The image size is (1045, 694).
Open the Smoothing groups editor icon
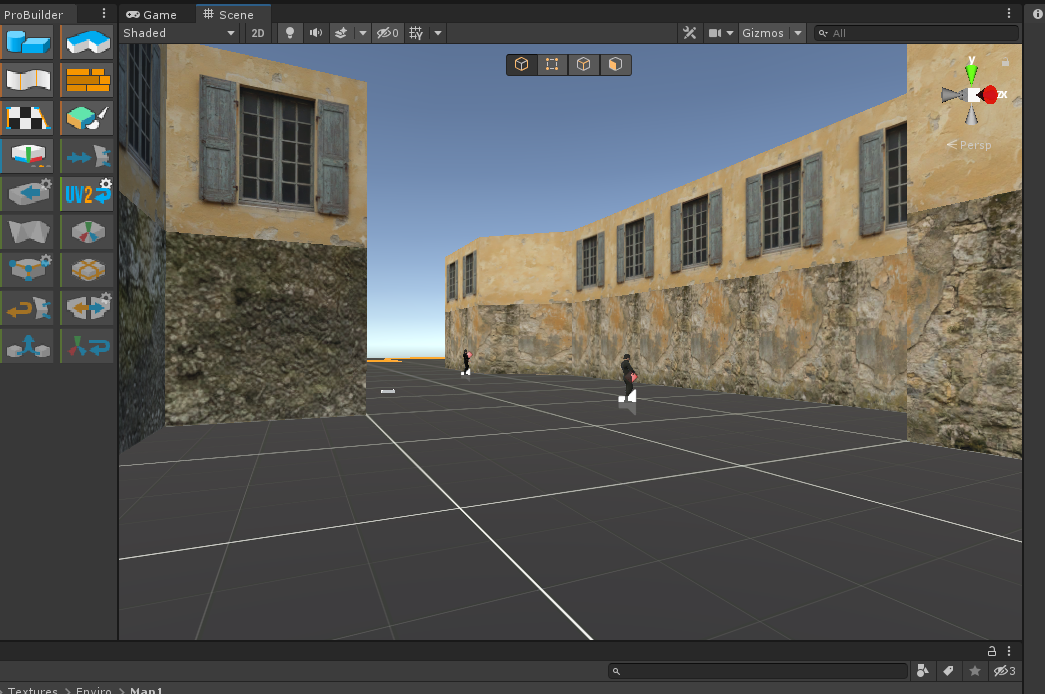tap(28, 81)
